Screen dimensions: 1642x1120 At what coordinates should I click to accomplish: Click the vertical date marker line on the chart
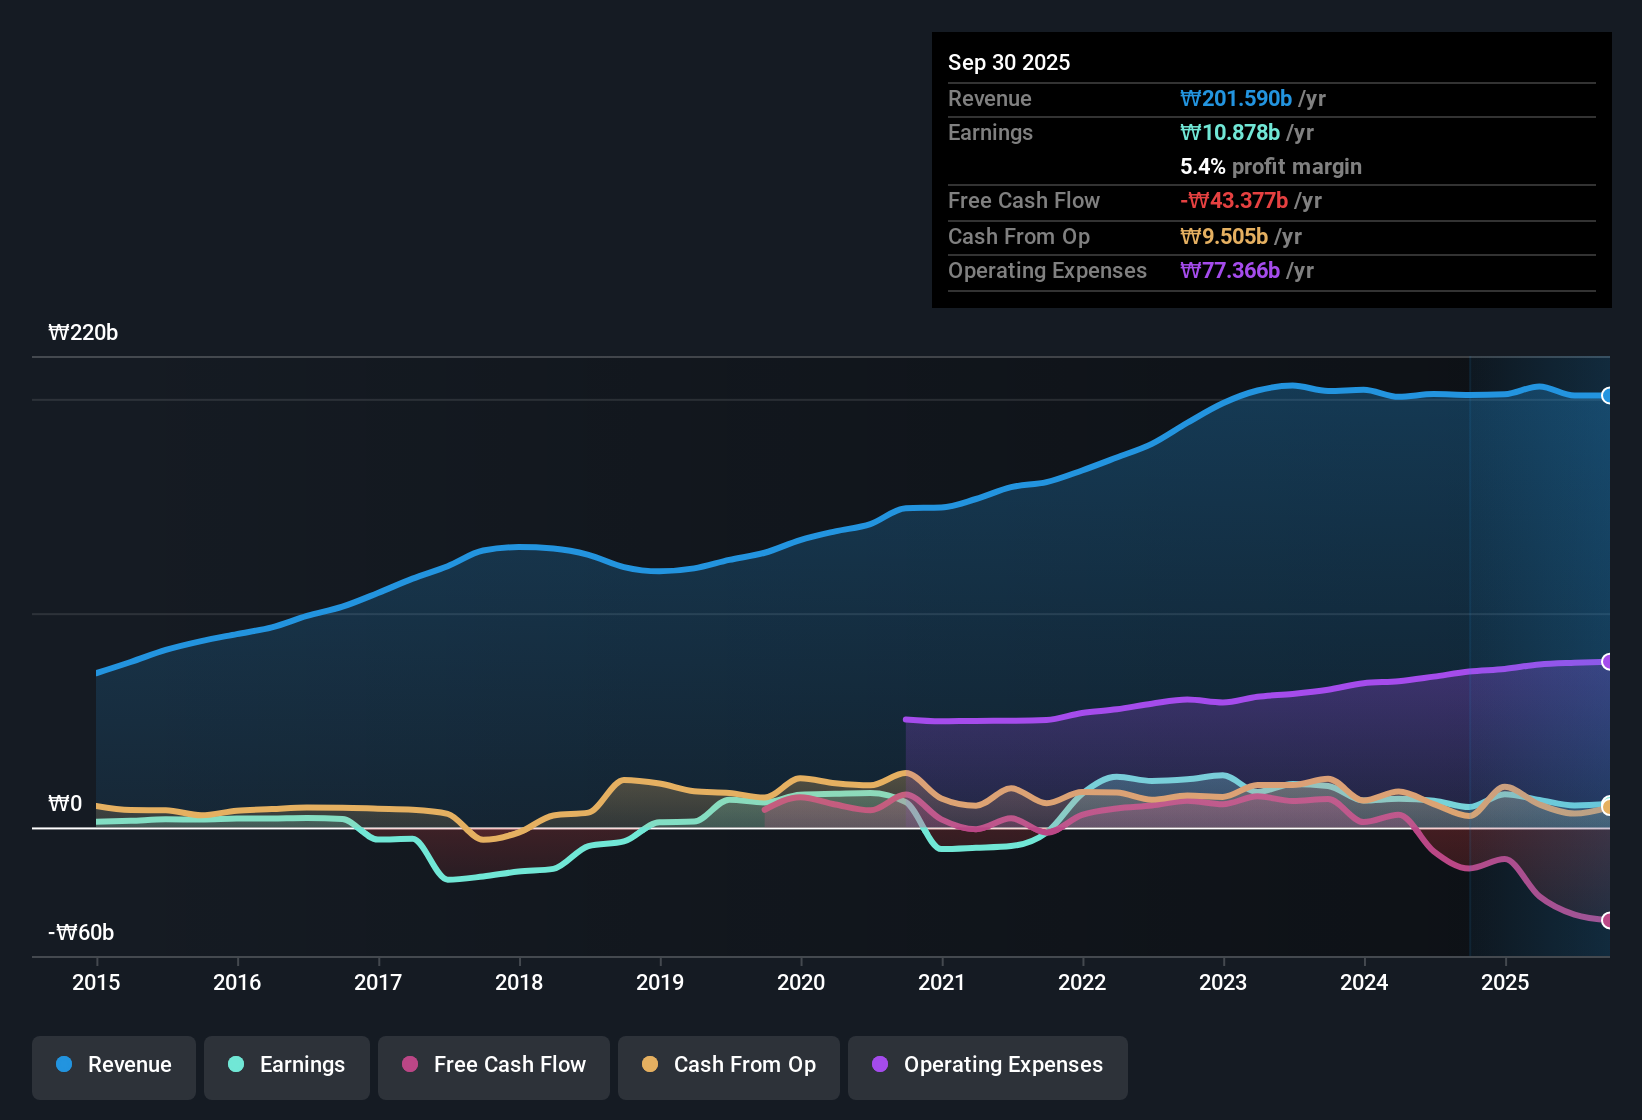click(x=1470, y=650)
